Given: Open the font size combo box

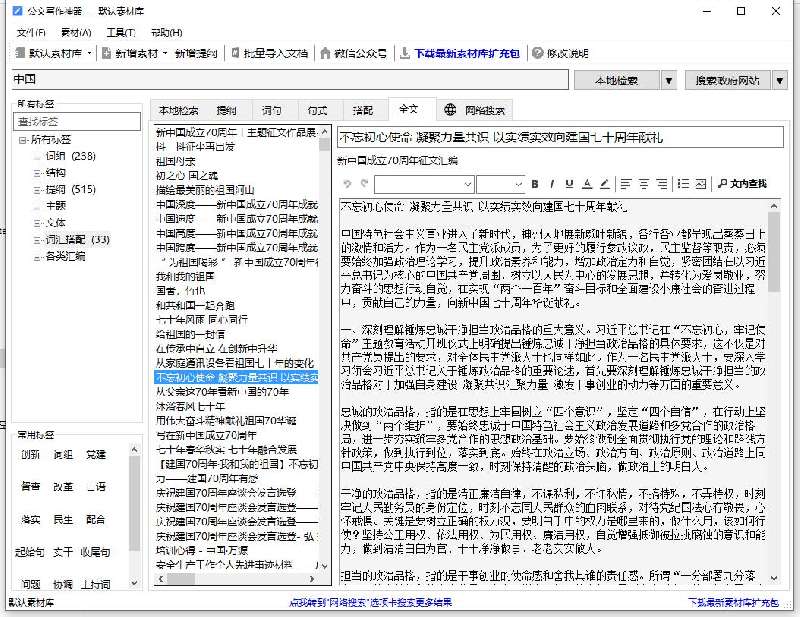Looking at the screenshot, I should pyautogui.click(x=500, y=184).
